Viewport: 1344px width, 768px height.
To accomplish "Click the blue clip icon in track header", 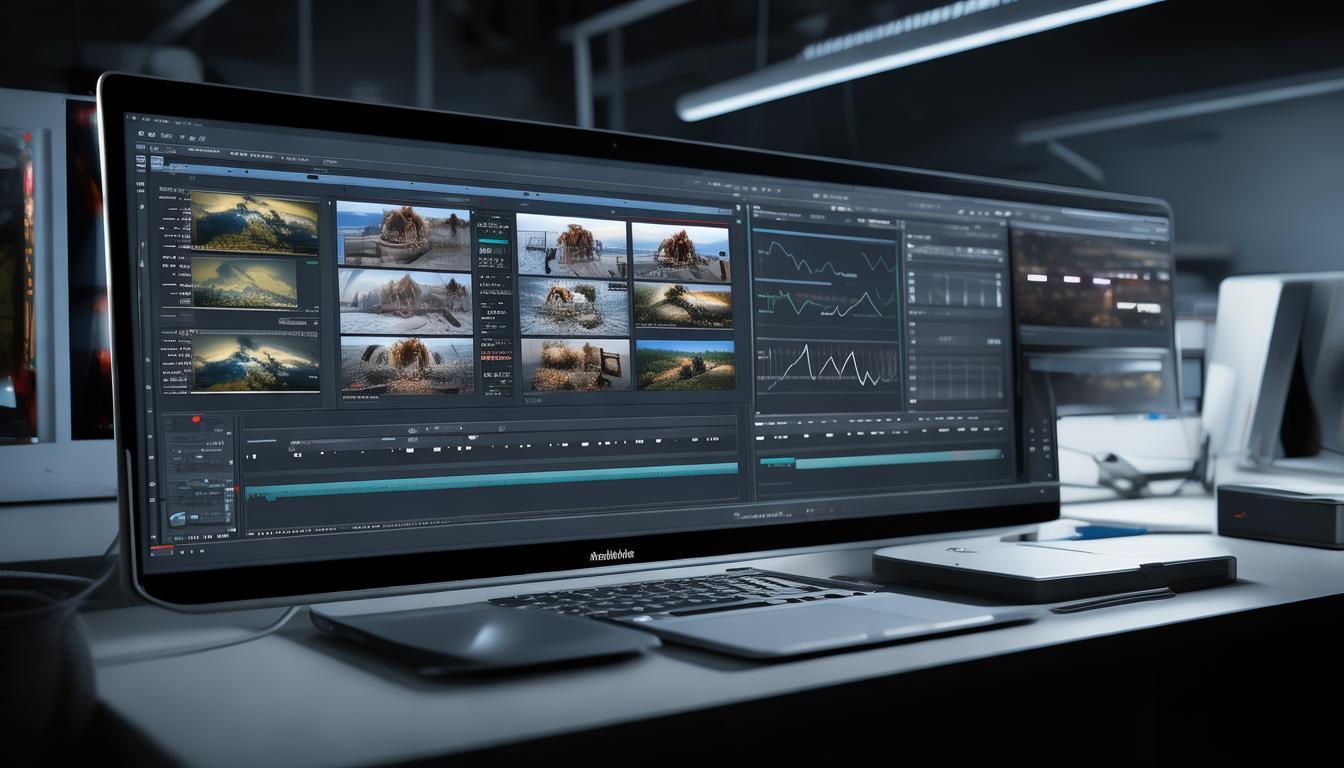I will point(176,518).
